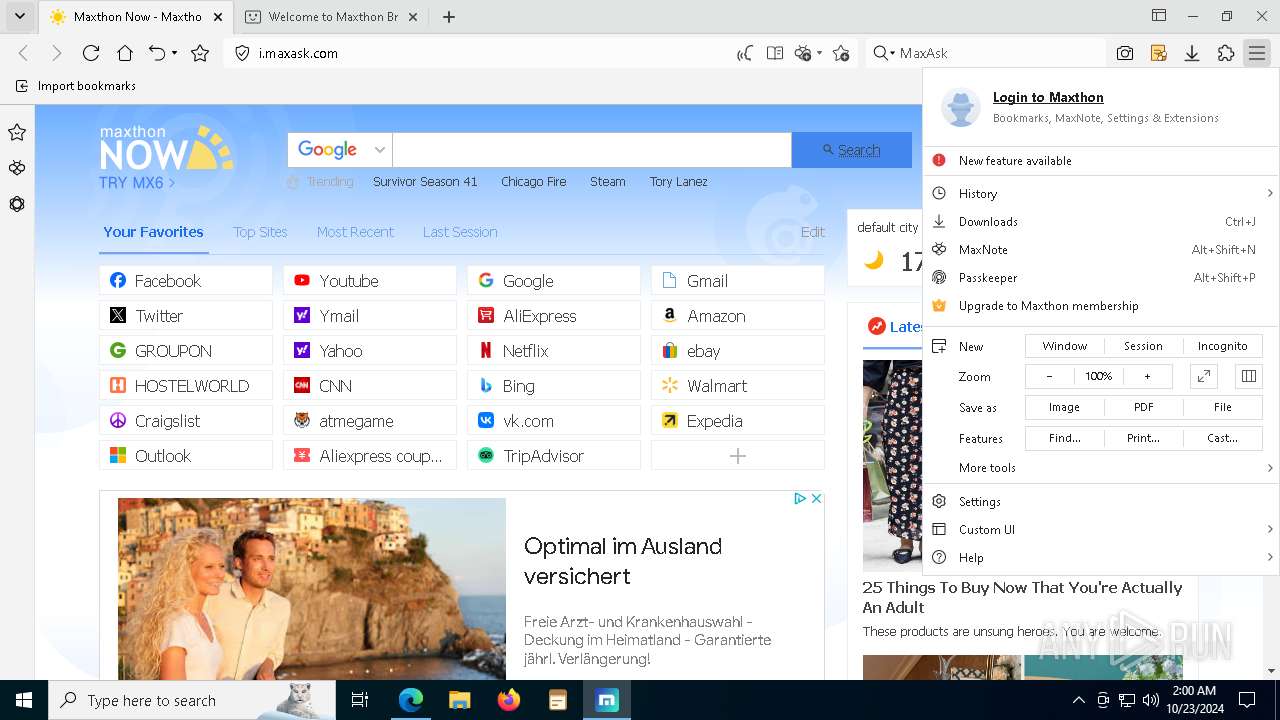Open the home page icon
Viewport: 1280px width, 720px height.
(x=124, y=53)
